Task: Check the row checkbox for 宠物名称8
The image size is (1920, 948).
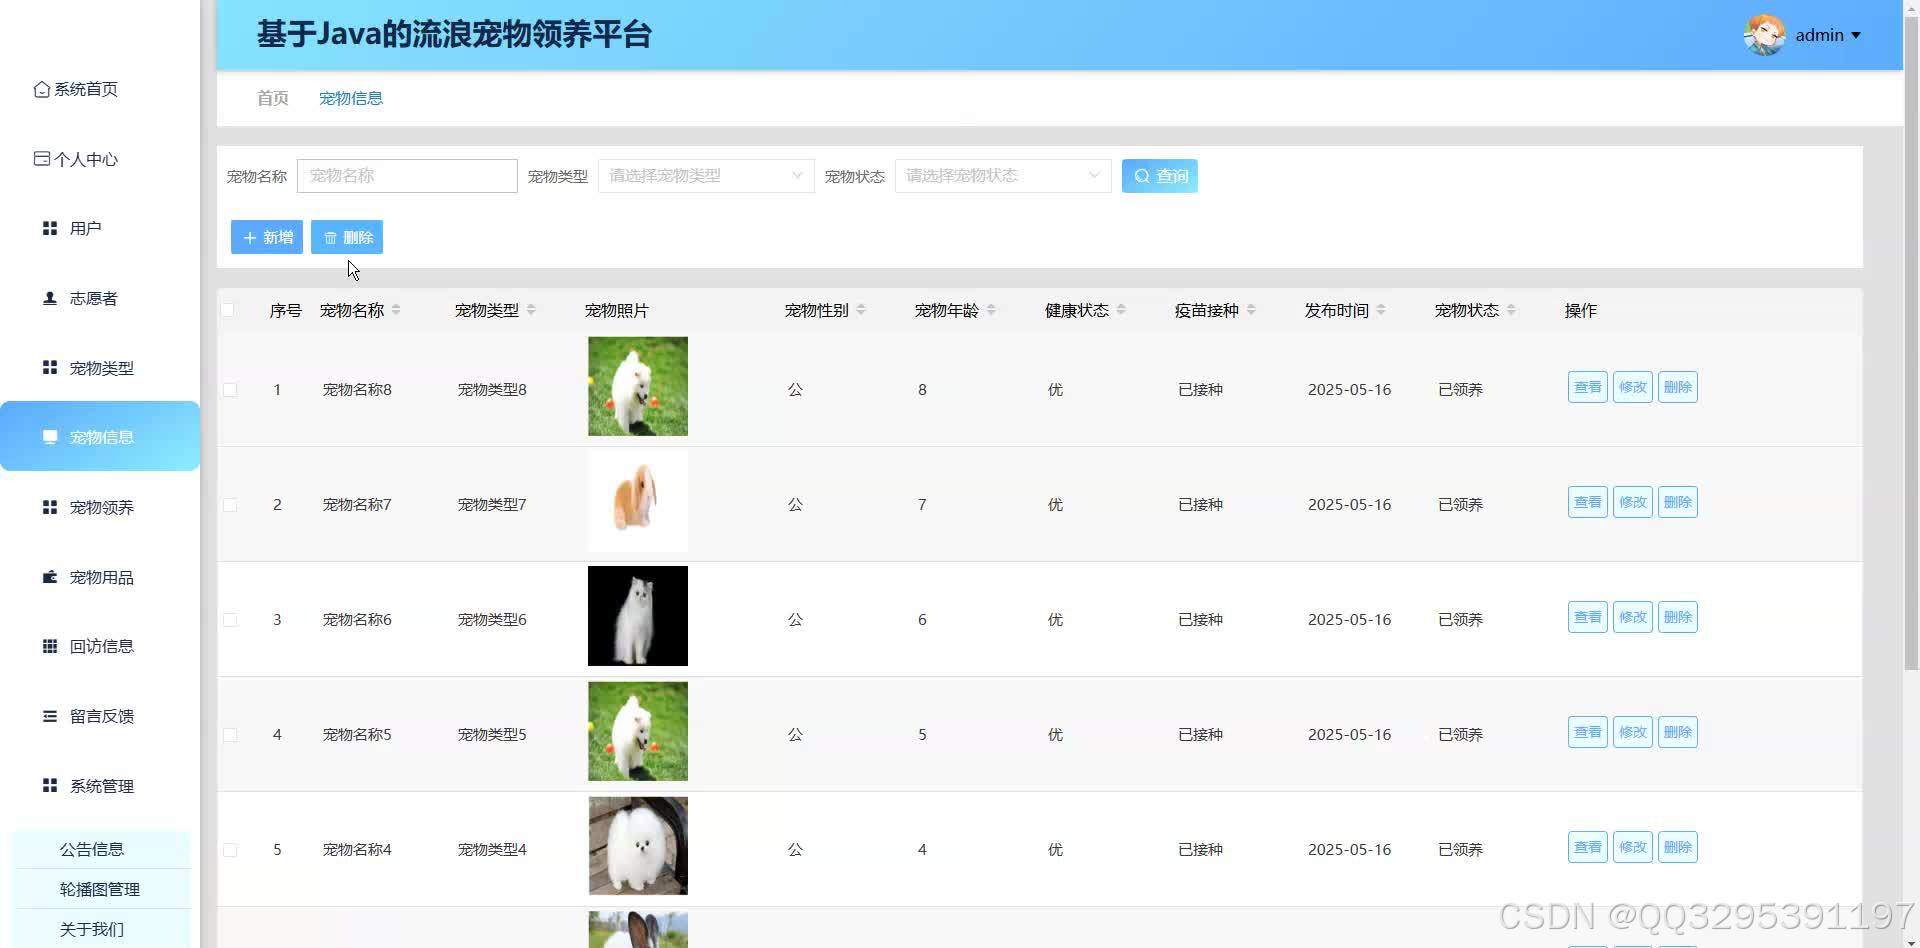Action: (x=230, y=389)
